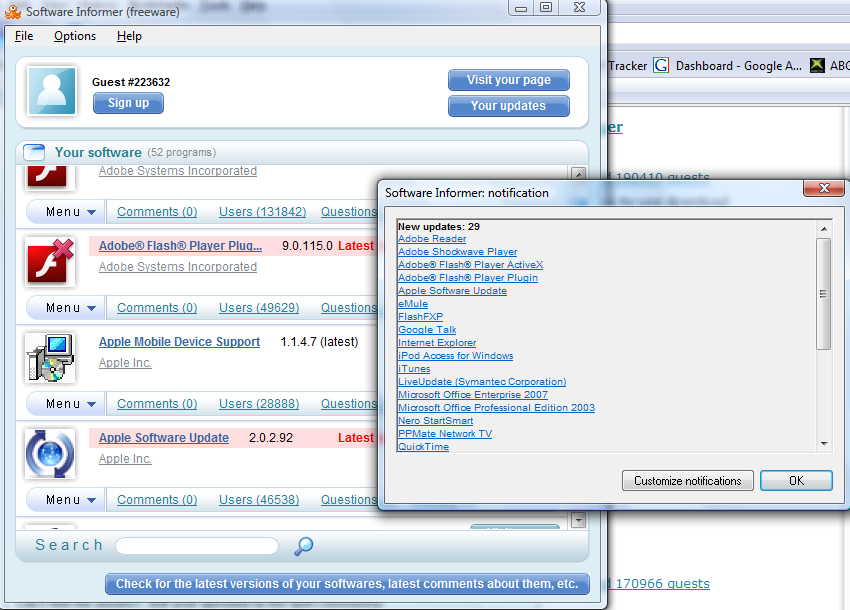Expand Menu dropdown under Apple Software Update
This screenshot has height=610, width=850.
(x=66, y=500)
